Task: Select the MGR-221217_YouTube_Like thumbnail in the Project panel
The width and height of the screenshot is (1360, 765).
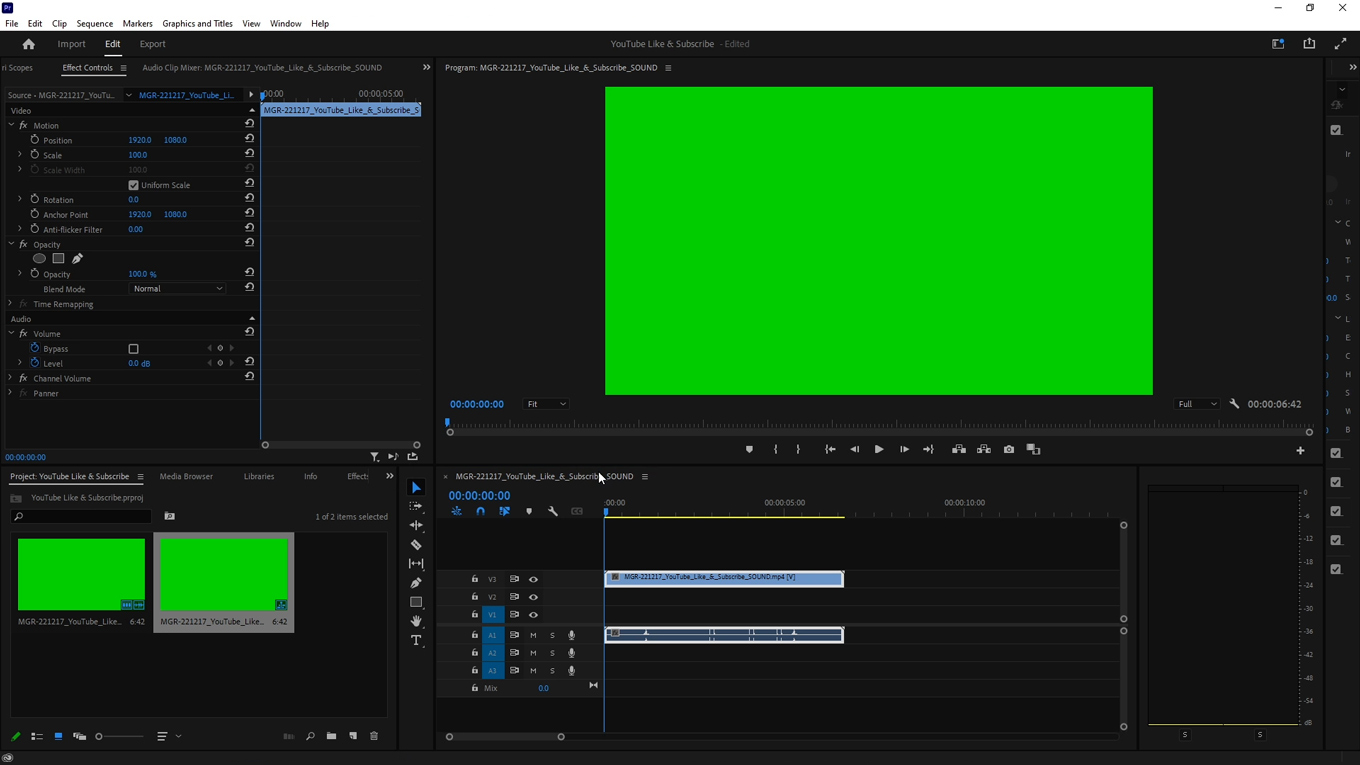Action: click(x=81, y=574)
